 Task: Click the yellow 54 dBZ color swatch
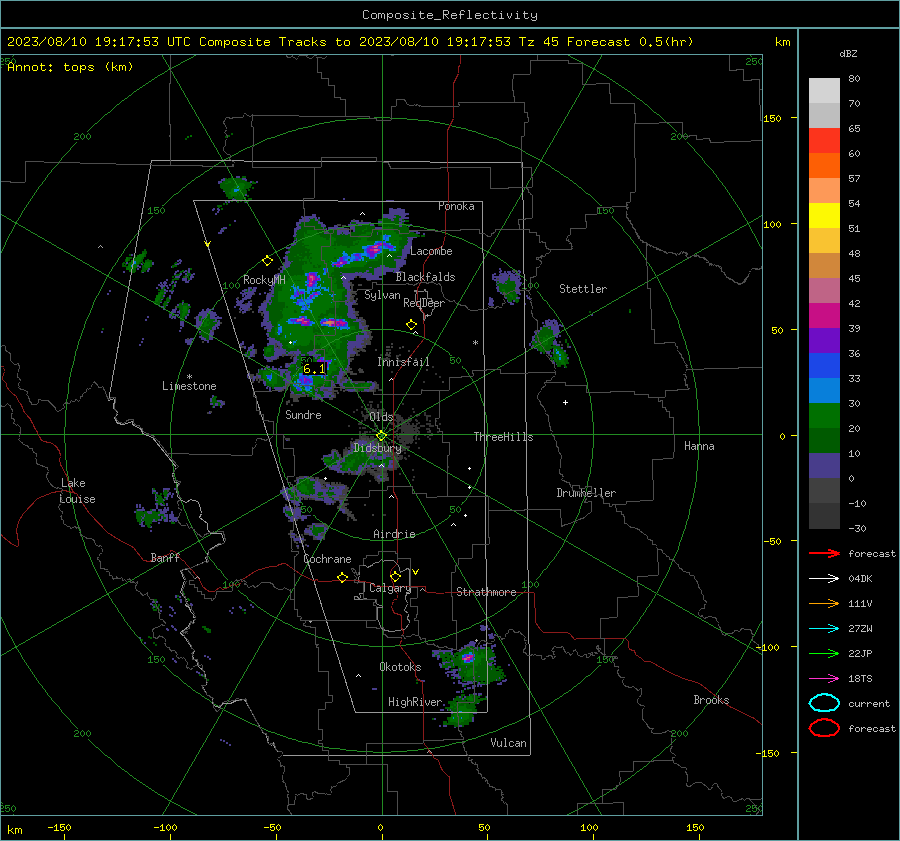coord(824,215)
